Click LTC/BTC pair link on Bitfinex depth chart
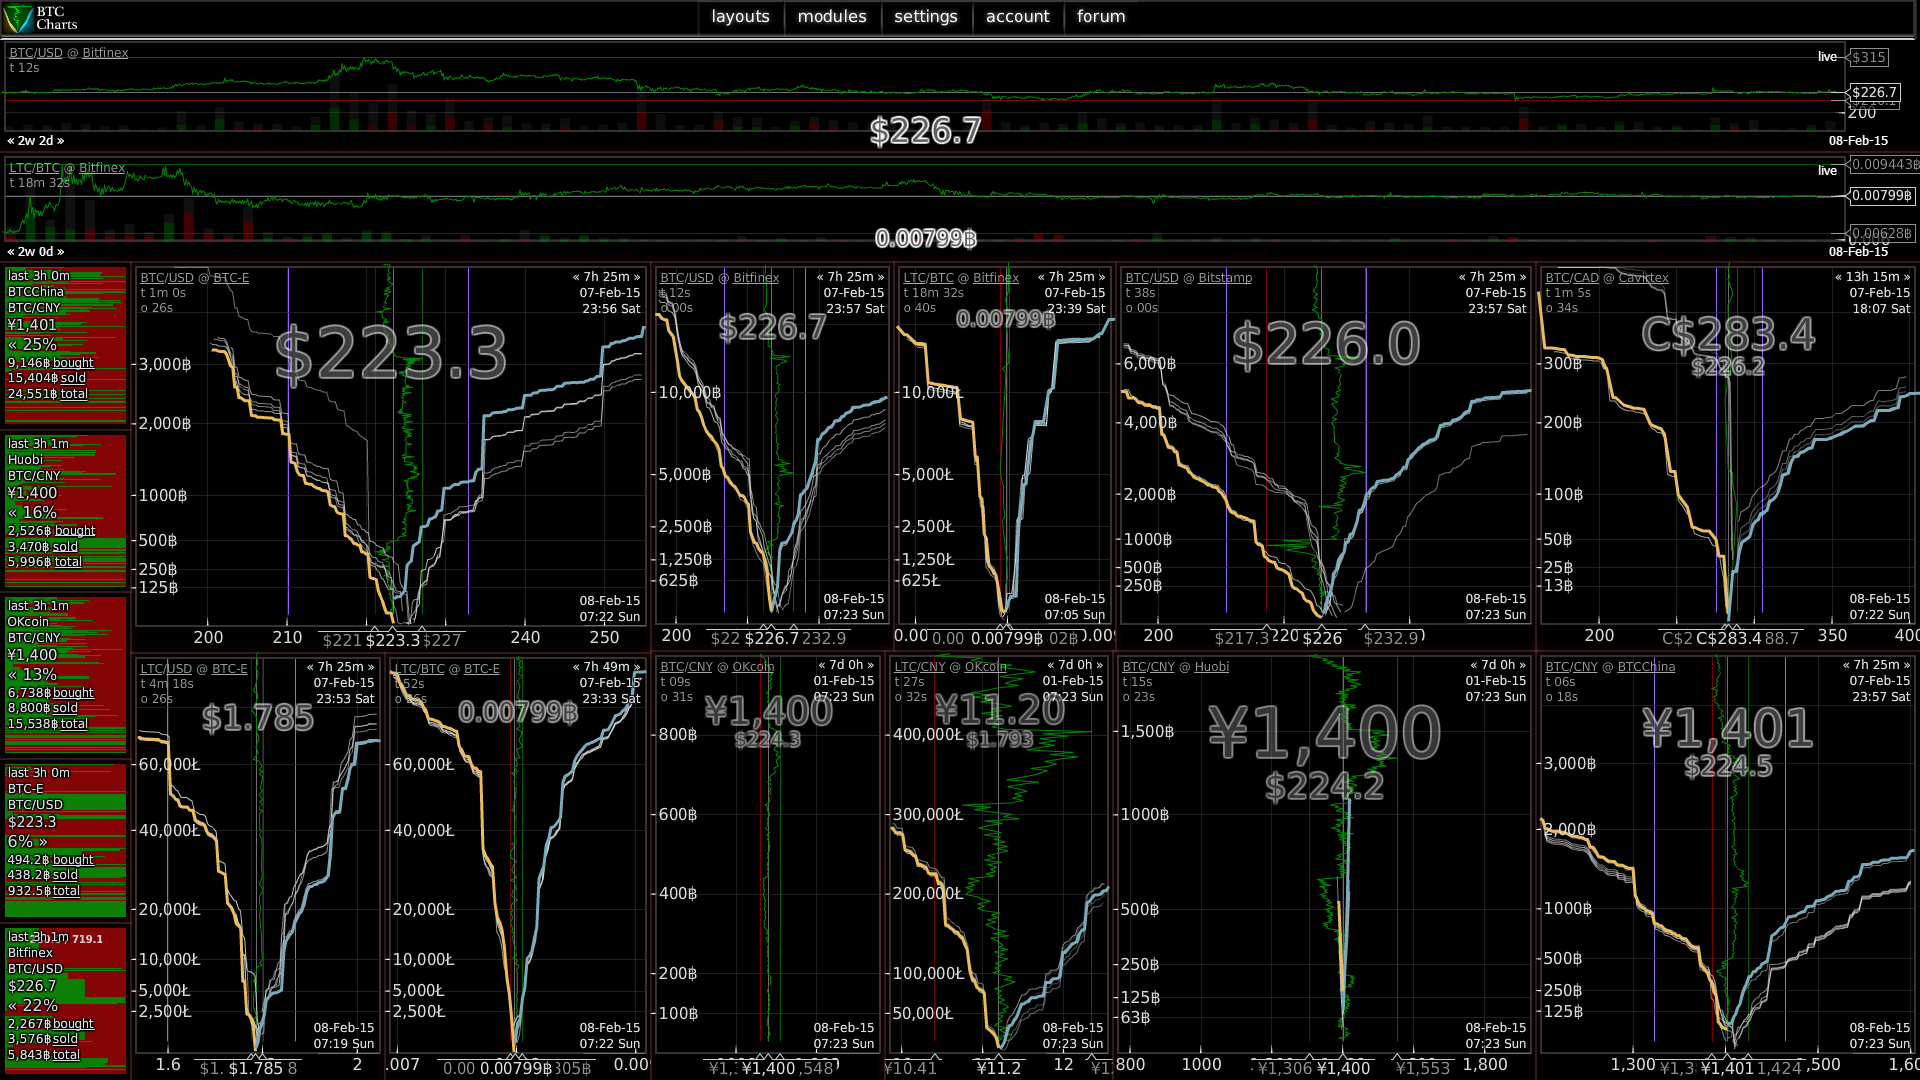The image size is (1920, 1080). (928, 278)
